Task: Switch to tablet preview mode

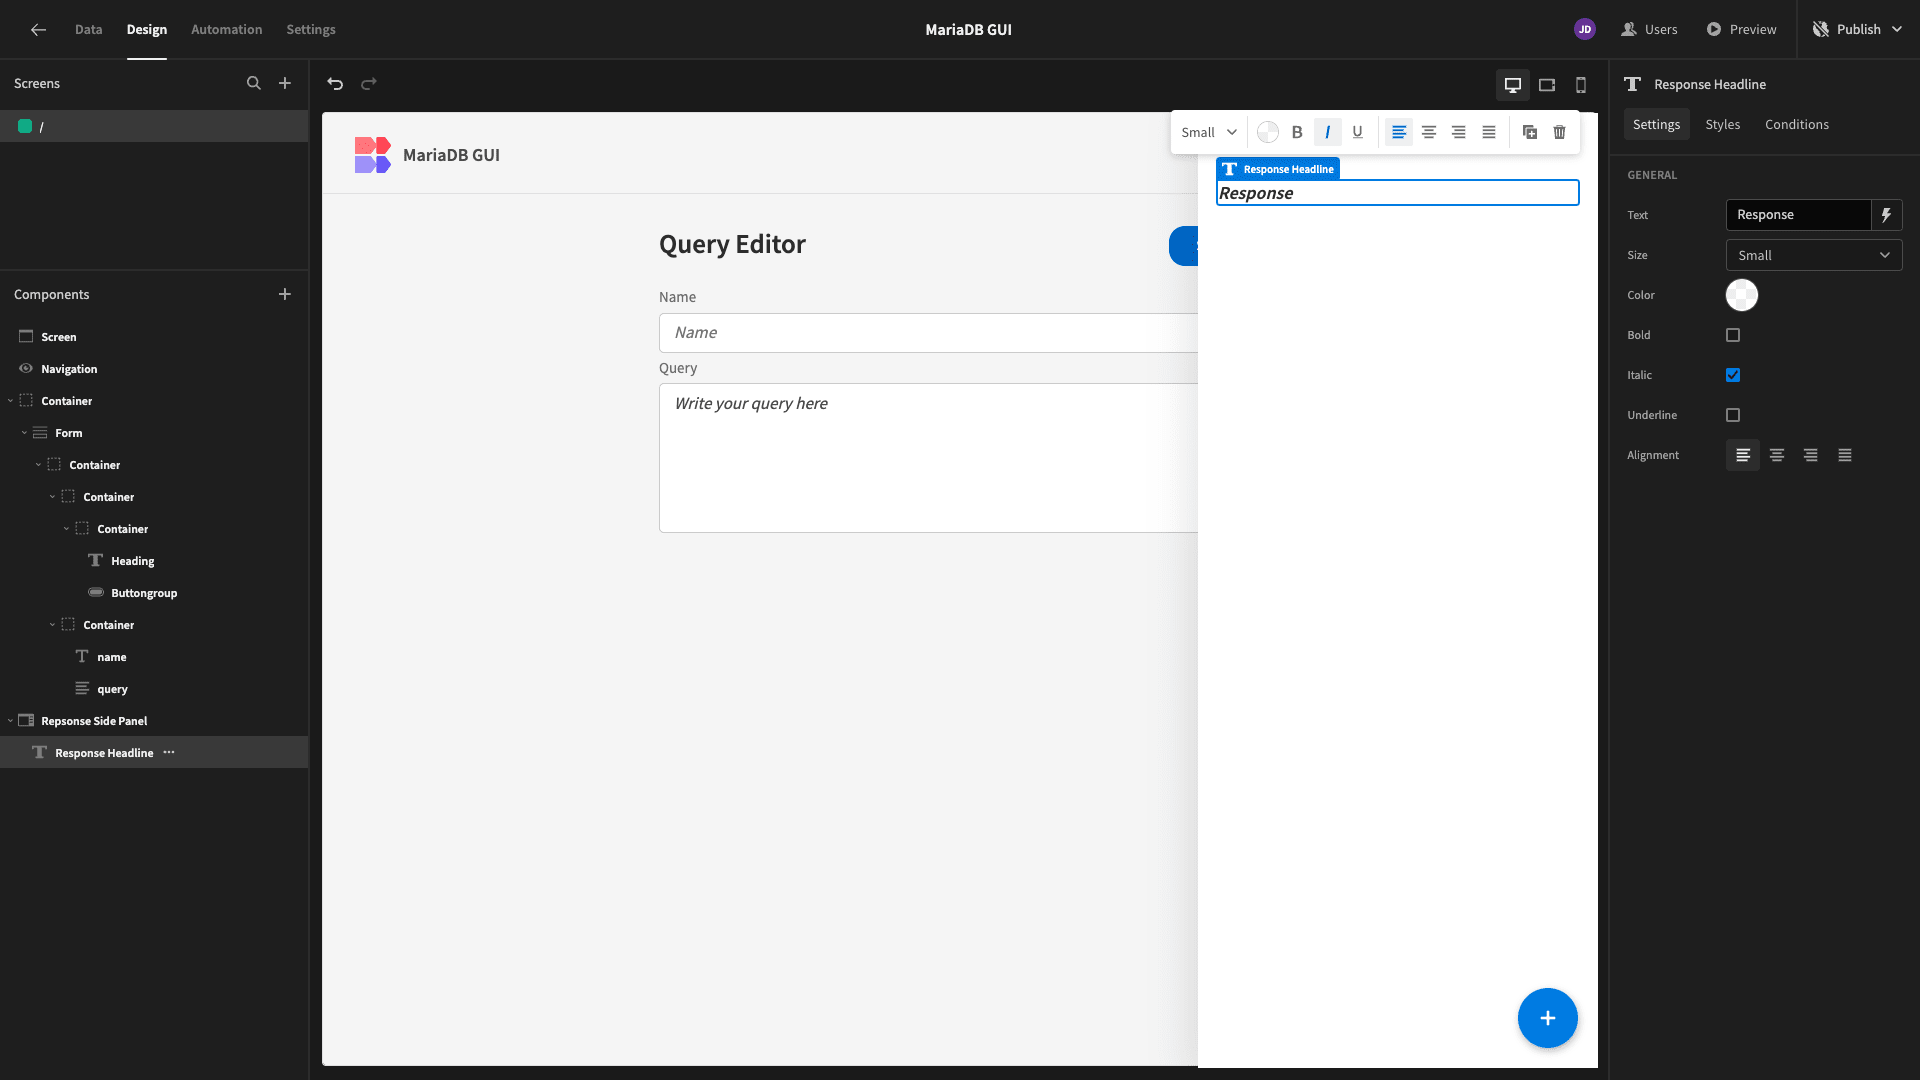Action: 1547,85
